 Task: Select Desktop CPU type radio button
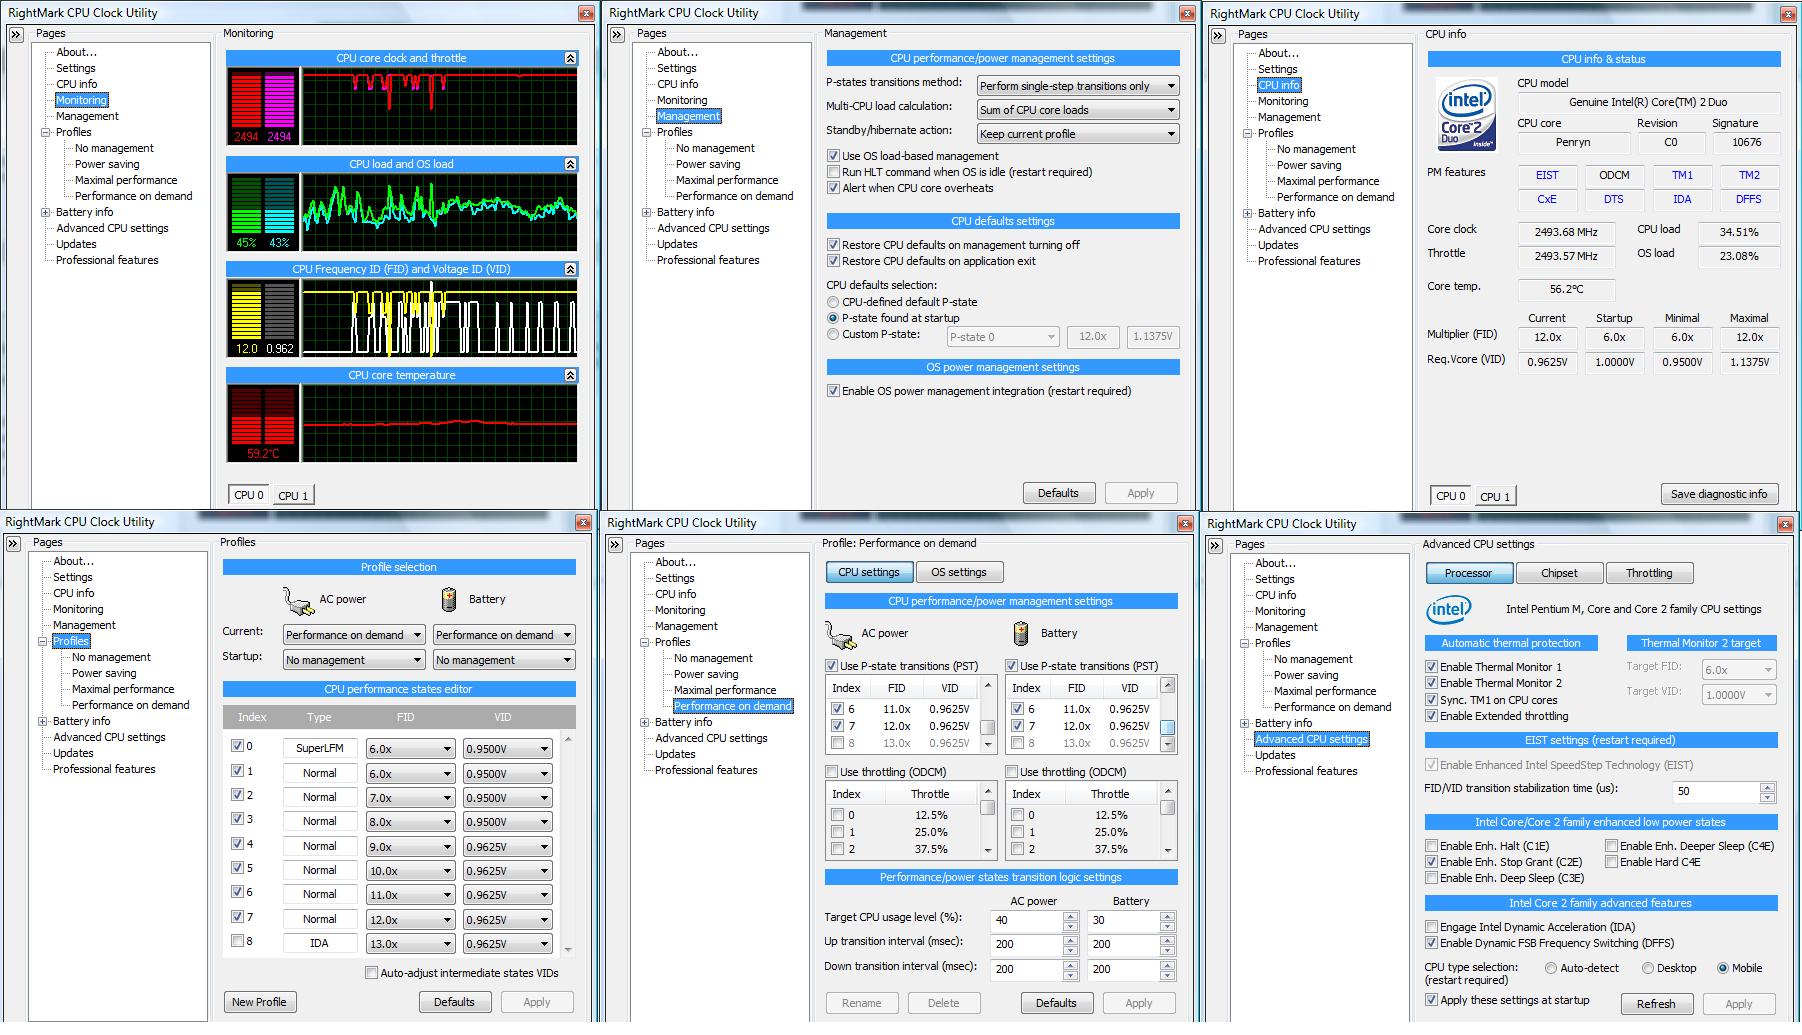[1647, 968]
